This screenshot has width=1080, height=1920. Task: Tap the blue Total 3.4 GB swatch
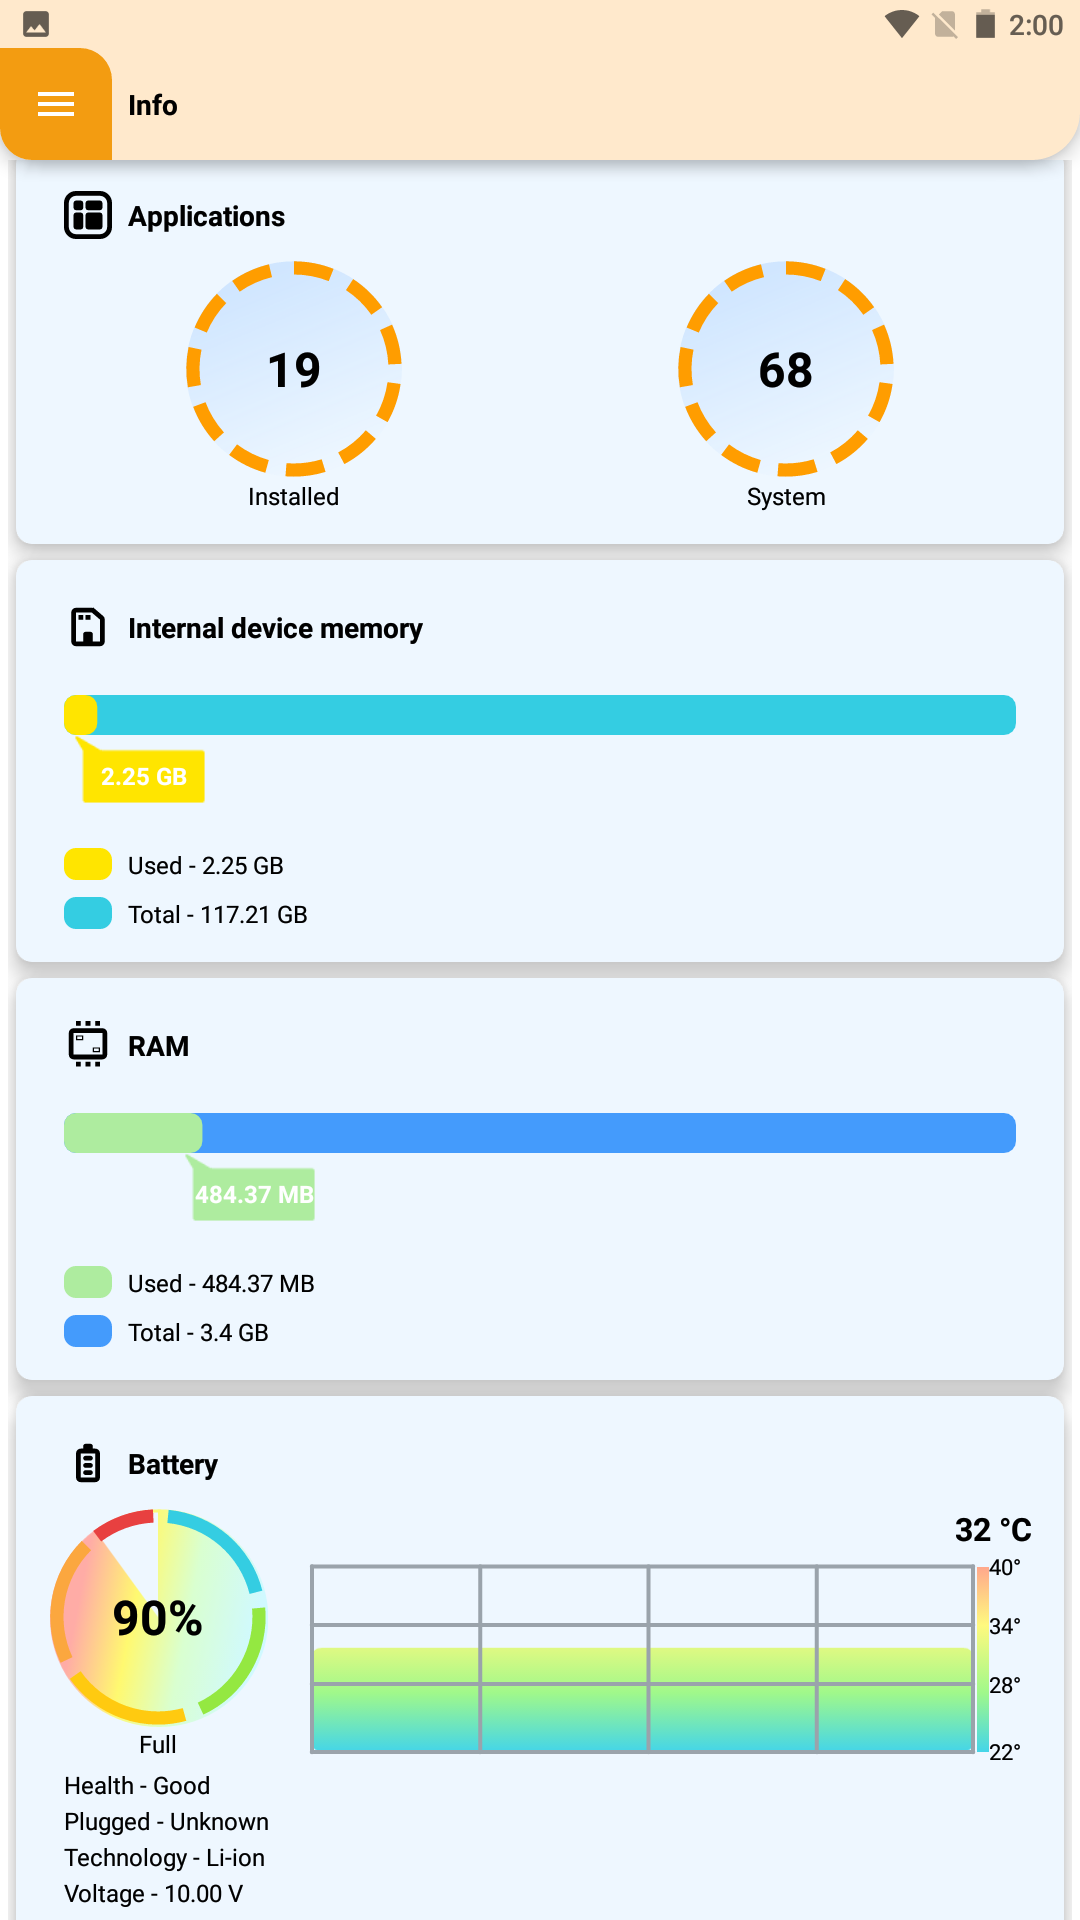pos(88,1331)
